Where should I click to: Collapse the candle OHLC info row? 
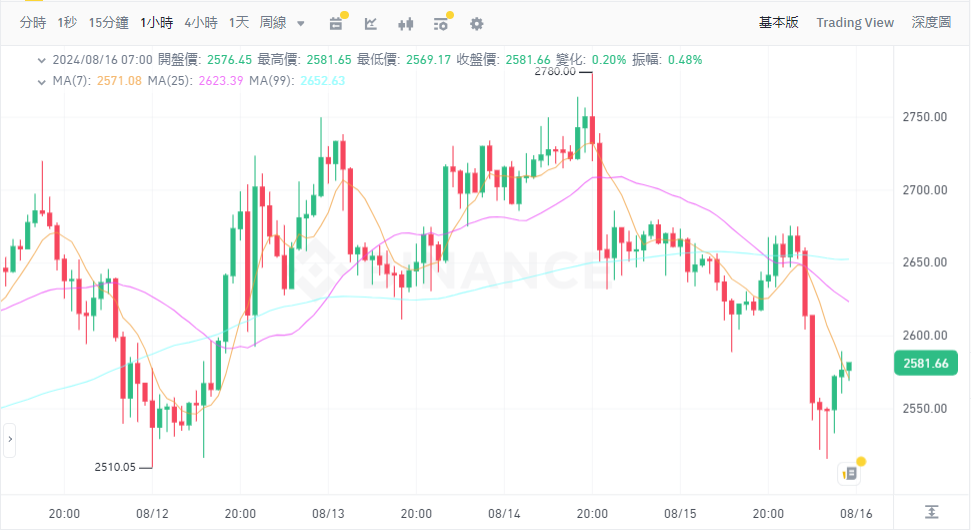pos(41,60)
